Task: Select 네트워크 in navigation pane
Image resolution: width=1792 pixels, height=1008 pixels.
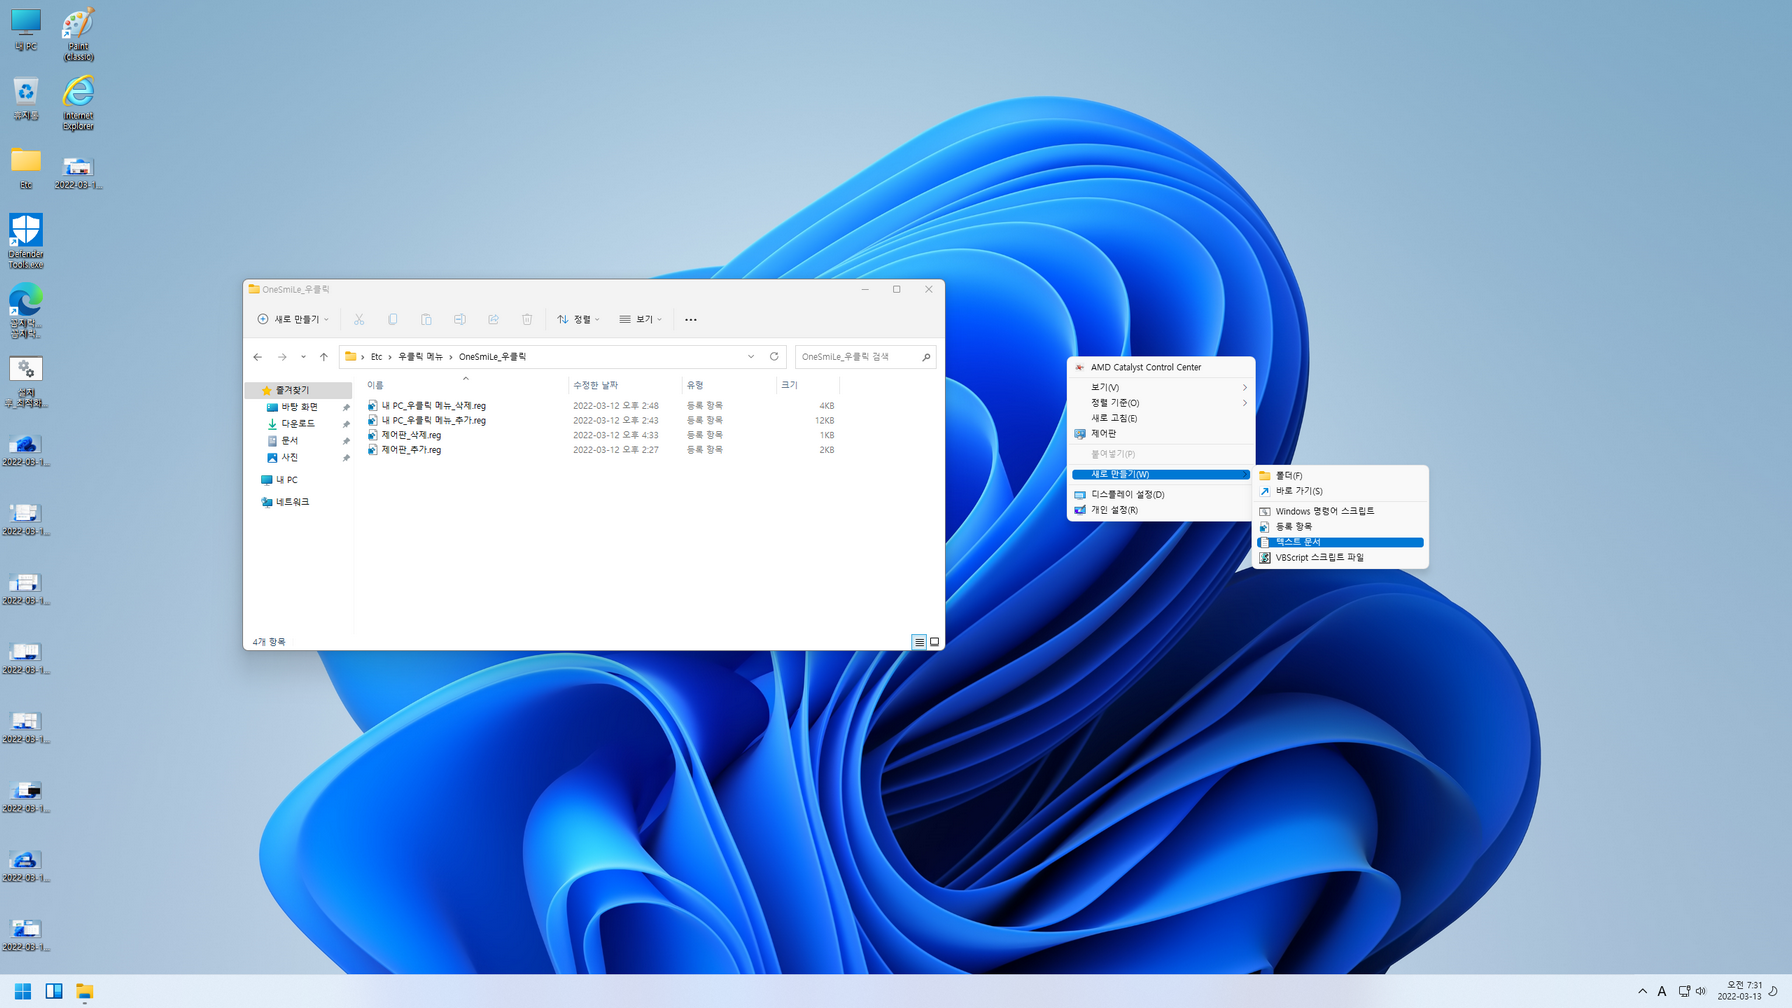Action: 298,502
